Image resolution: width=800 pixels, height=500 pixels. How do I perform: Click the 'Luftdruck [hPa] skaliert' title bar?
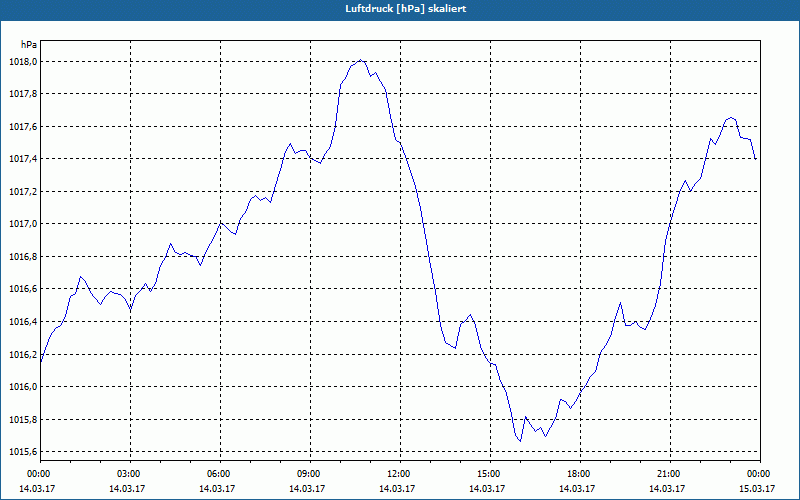coord(400,9)
